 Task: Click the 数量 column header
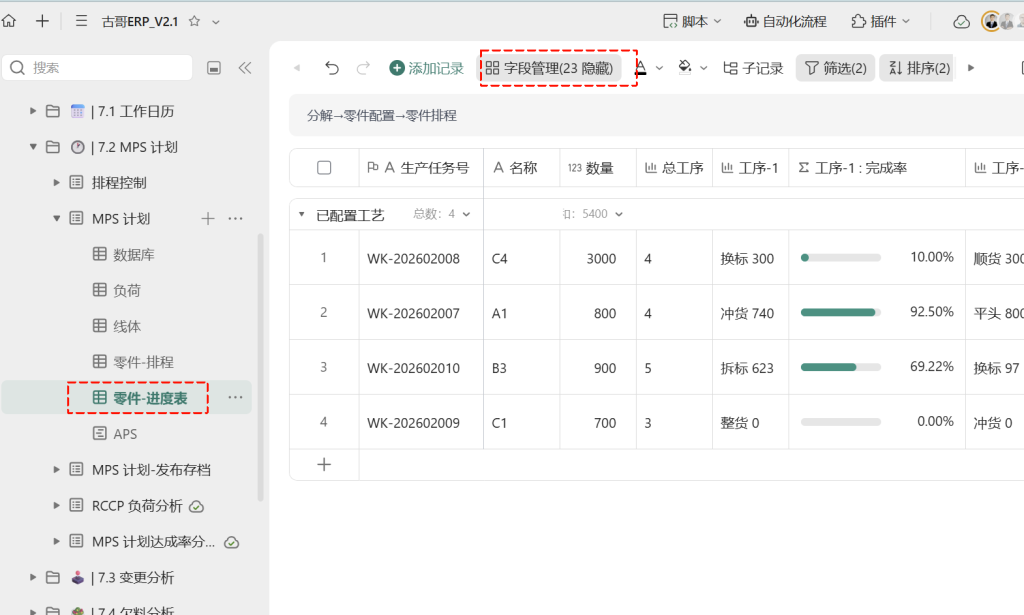[598, 168]
